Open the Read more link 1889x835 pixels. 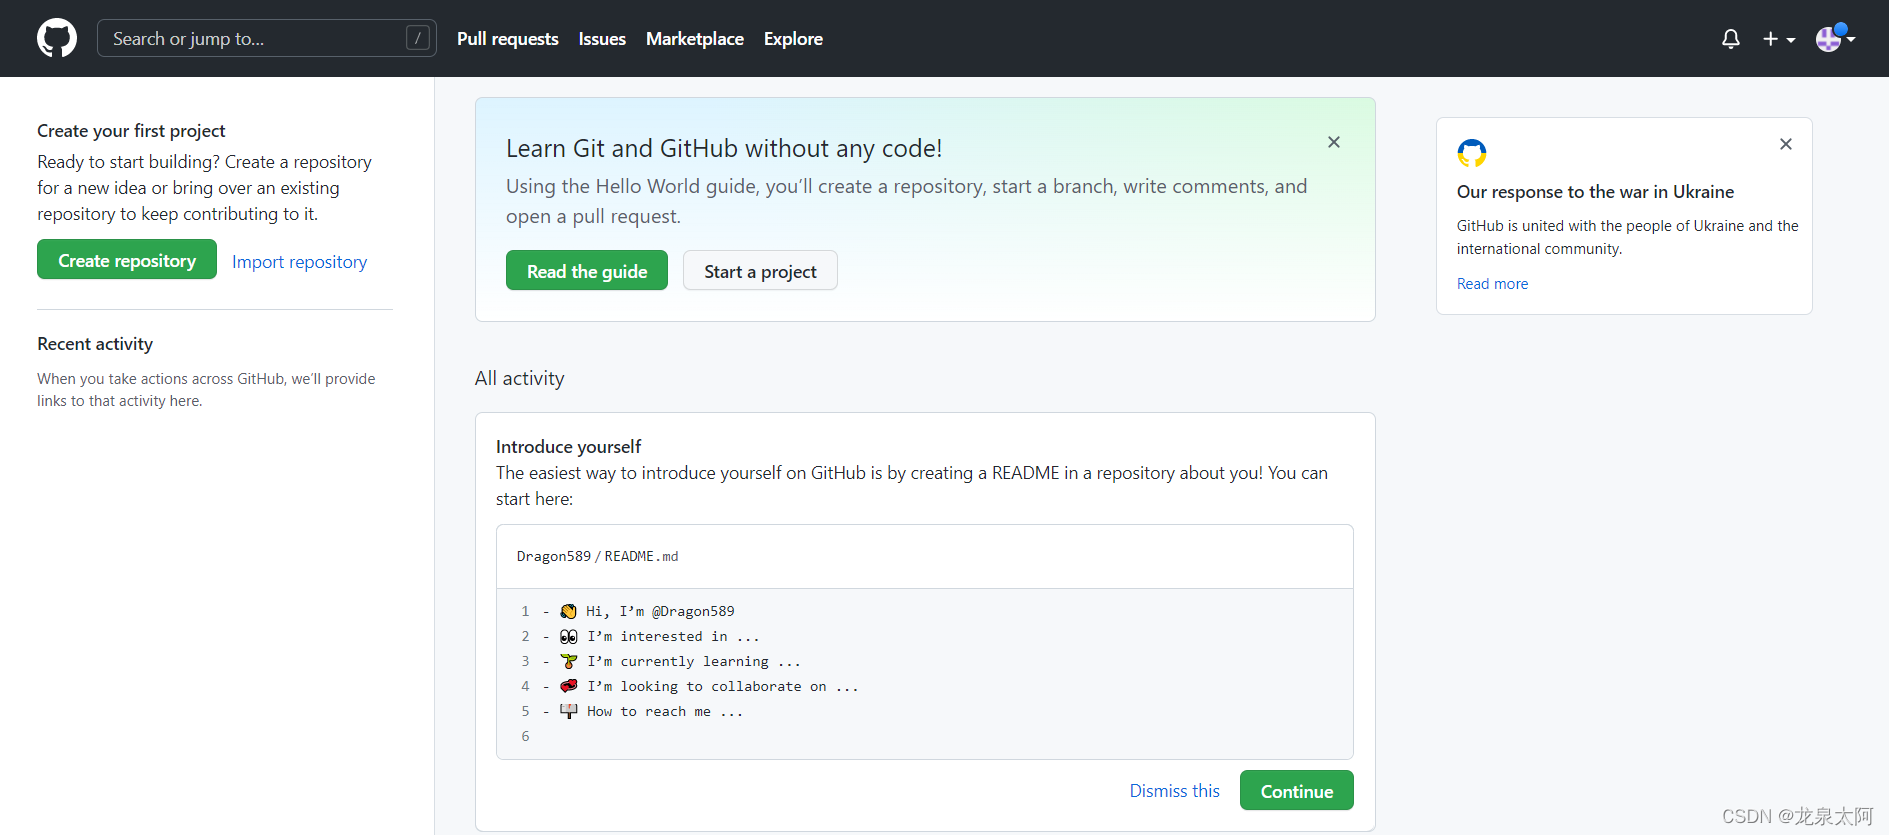click(1492, 284)
